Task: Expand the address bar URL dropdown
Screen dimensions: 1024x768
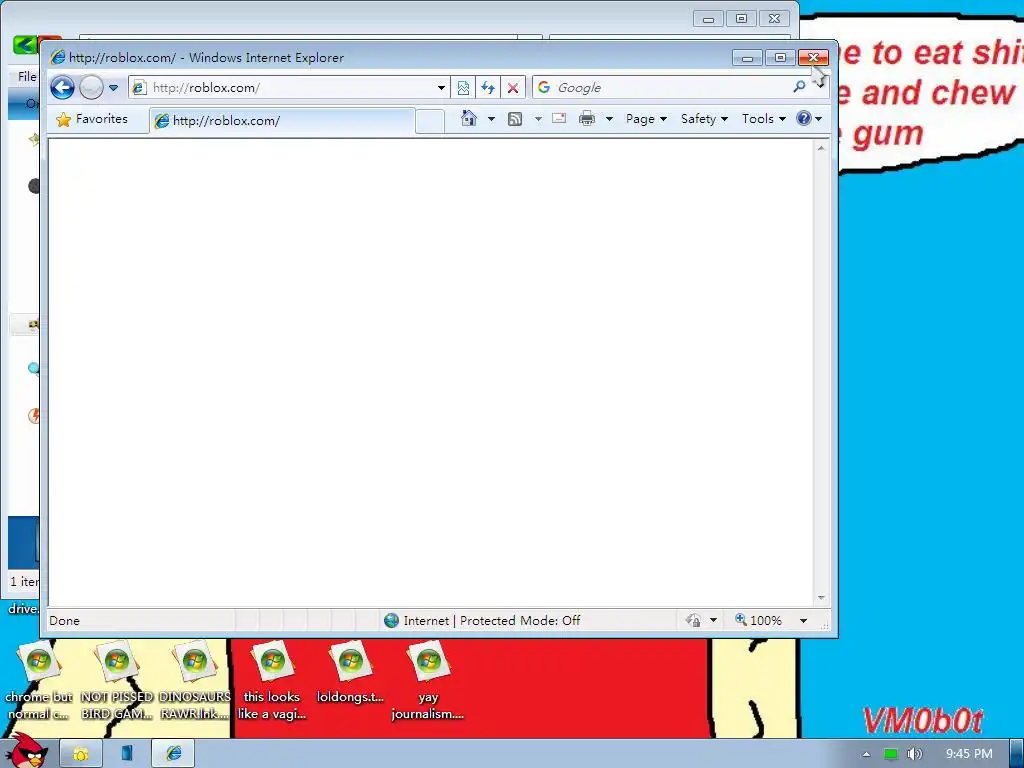Action: click(x=441, y=88)
